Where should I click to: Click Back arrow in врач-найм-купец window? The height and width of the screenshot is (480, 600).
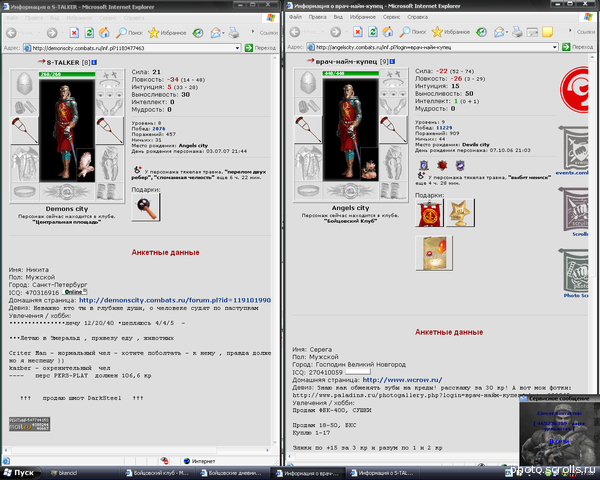[x=295, y=32]
